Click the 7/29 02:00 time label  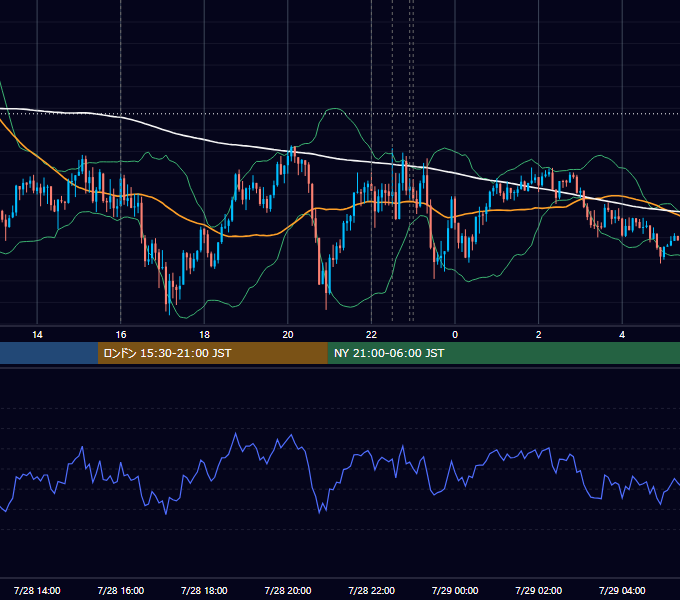click(539, 590)
